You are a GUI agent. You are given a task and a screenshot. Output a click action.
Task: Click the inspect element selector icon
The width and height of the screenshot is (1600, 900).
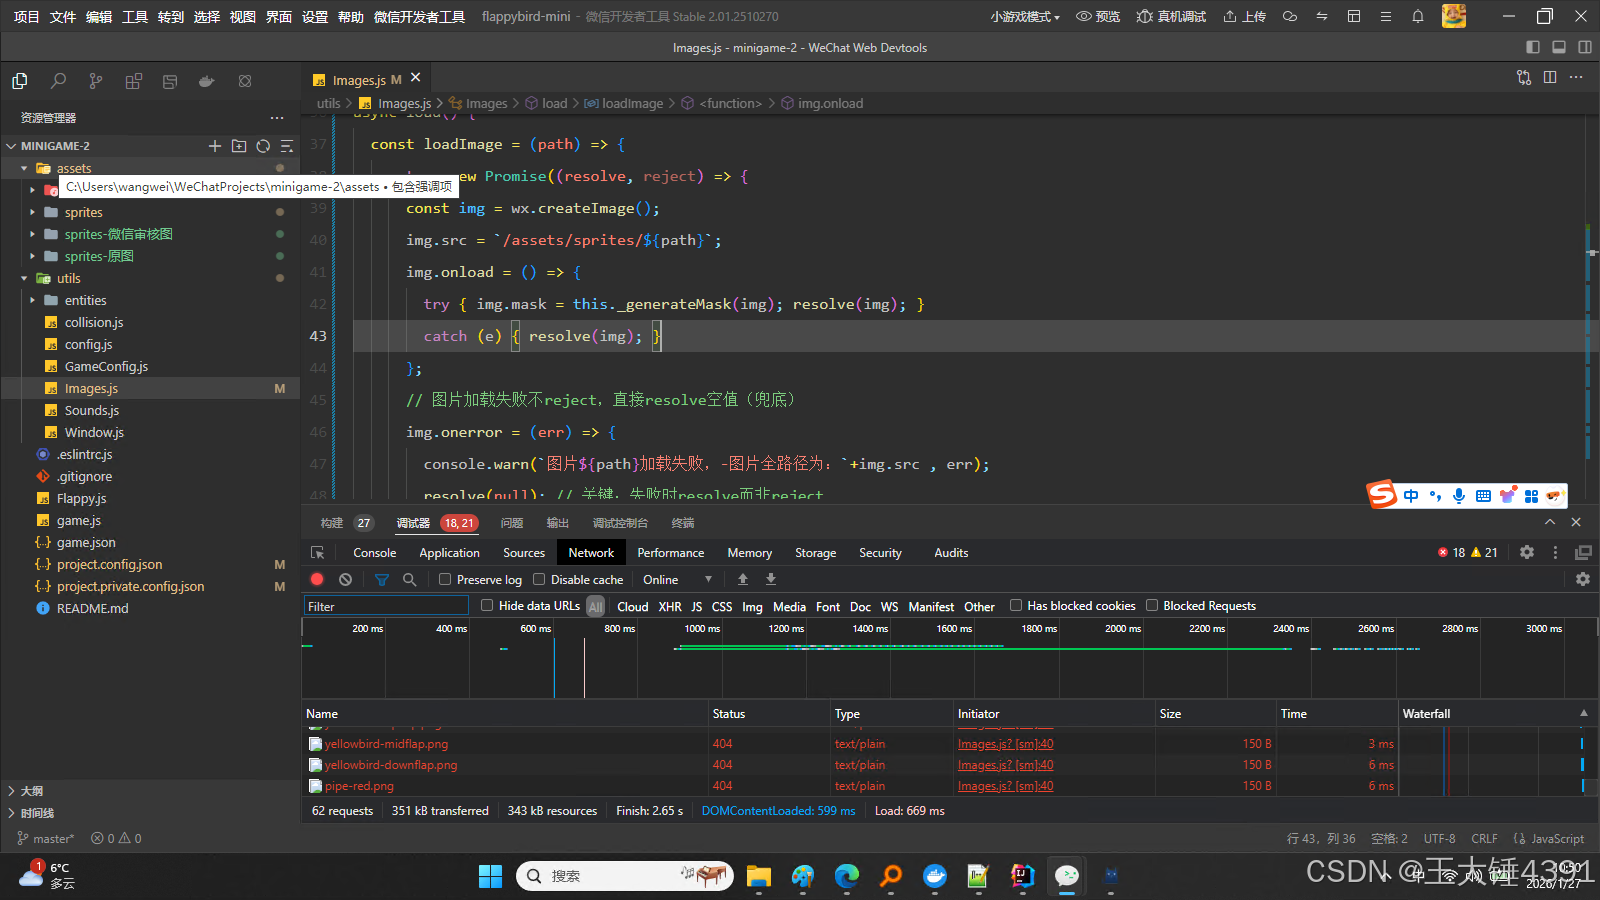pos(318,552)
